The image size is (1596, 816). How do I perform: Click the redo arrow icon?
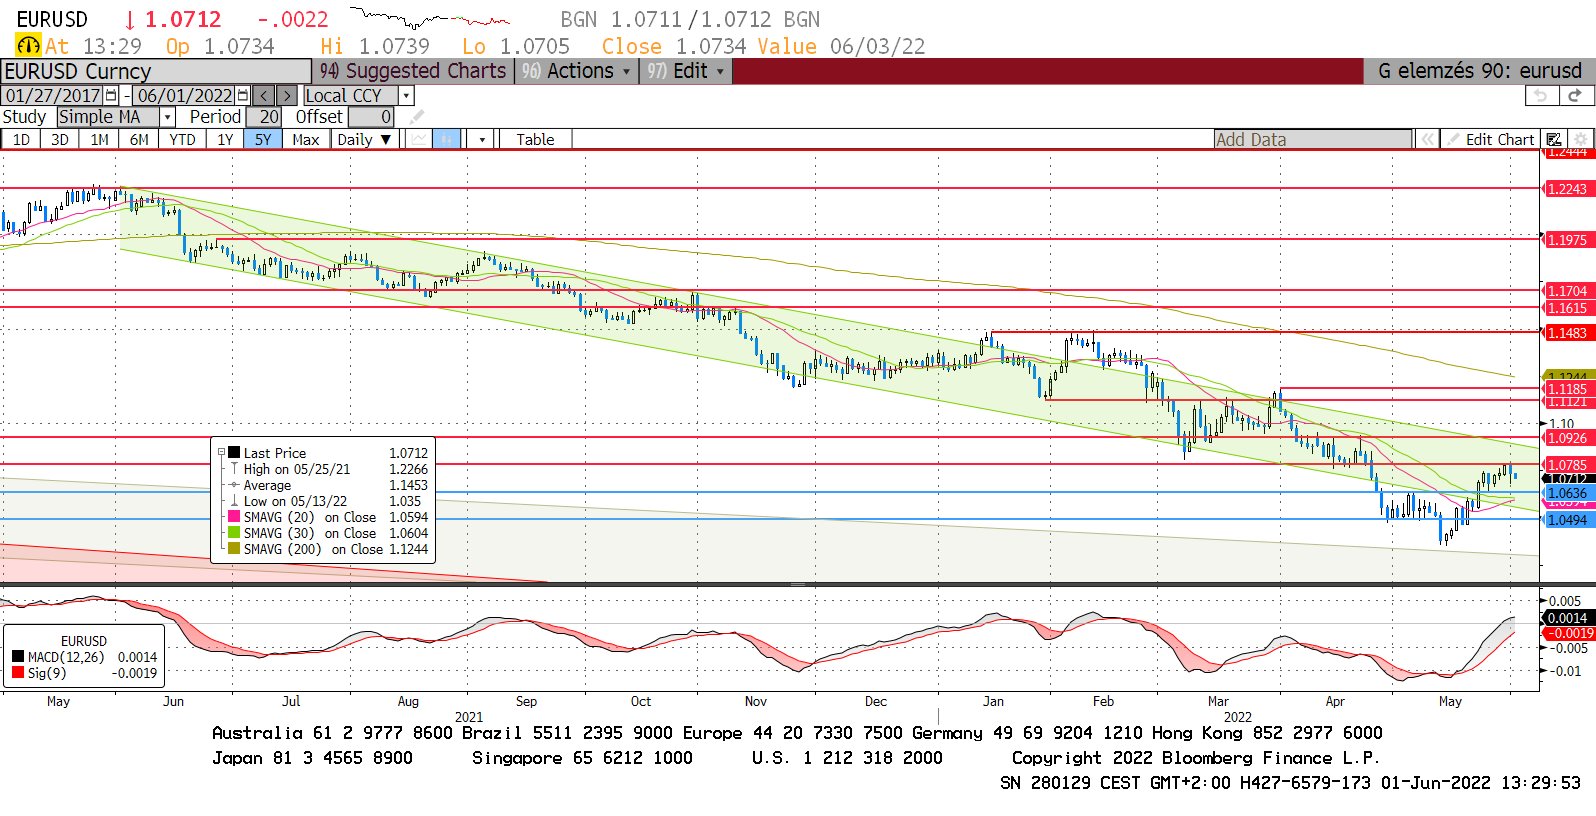tap(1575, 96)
